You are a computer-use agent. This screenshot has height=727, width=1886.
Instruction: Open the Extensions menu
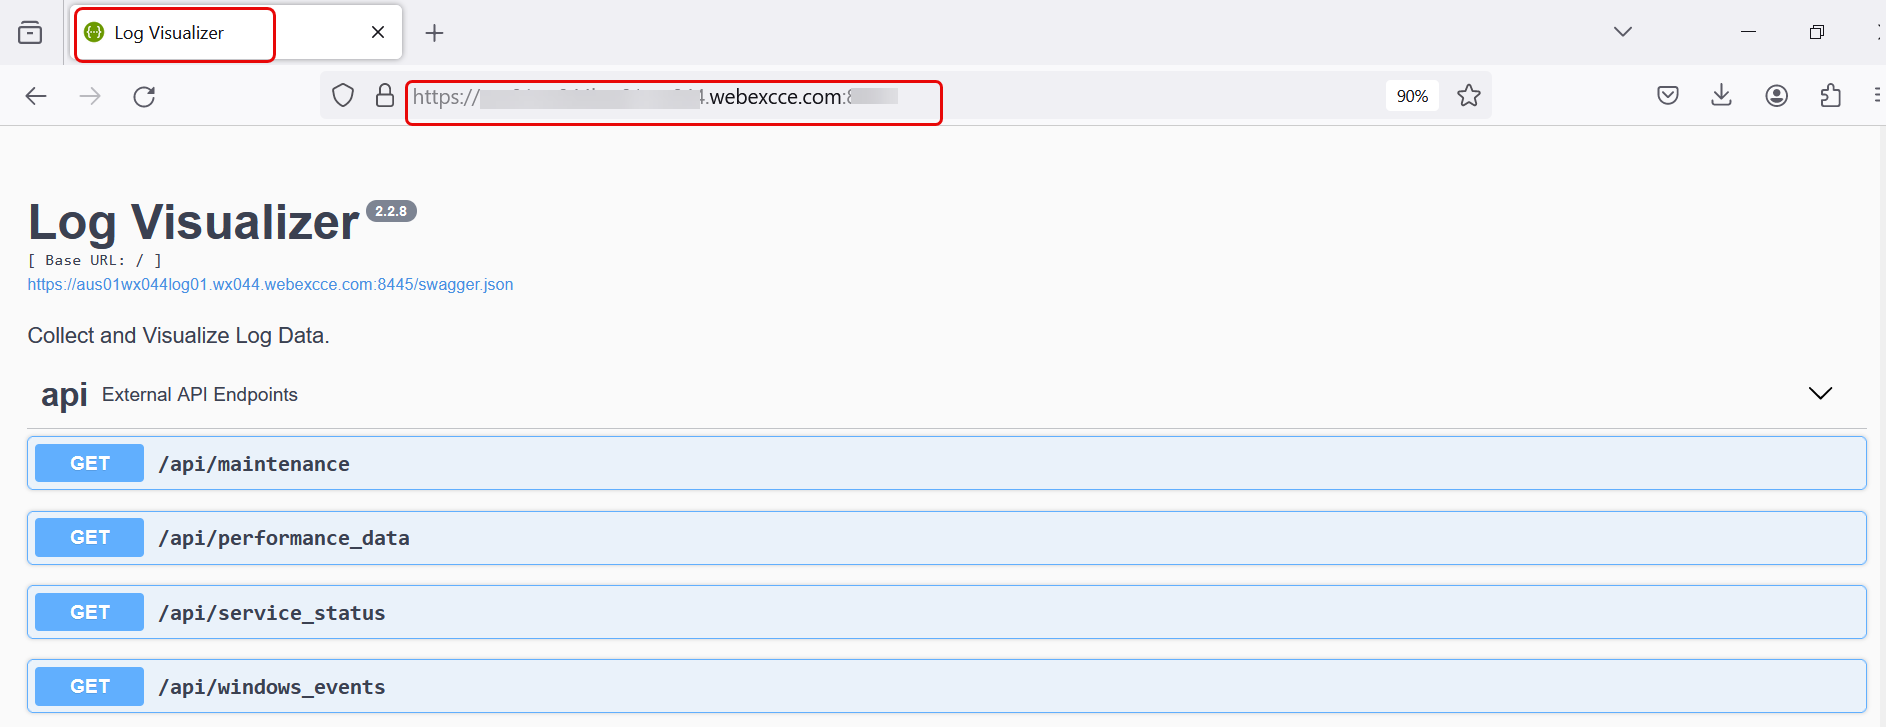pyautogui.click(x=1831, y=96)
